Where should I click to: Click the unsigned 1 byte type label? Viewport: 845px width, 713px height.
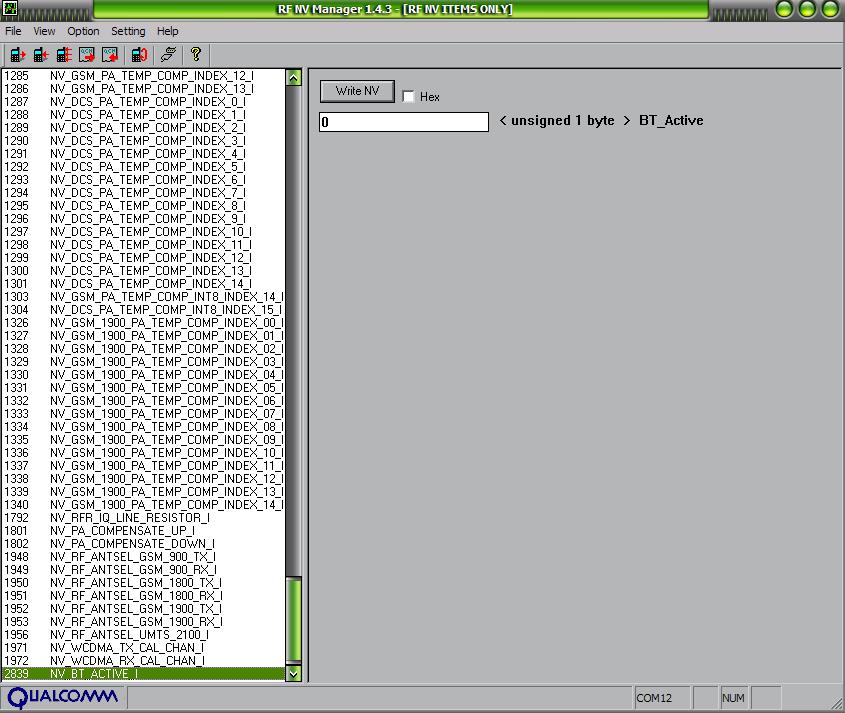click(x=563, y=120)
